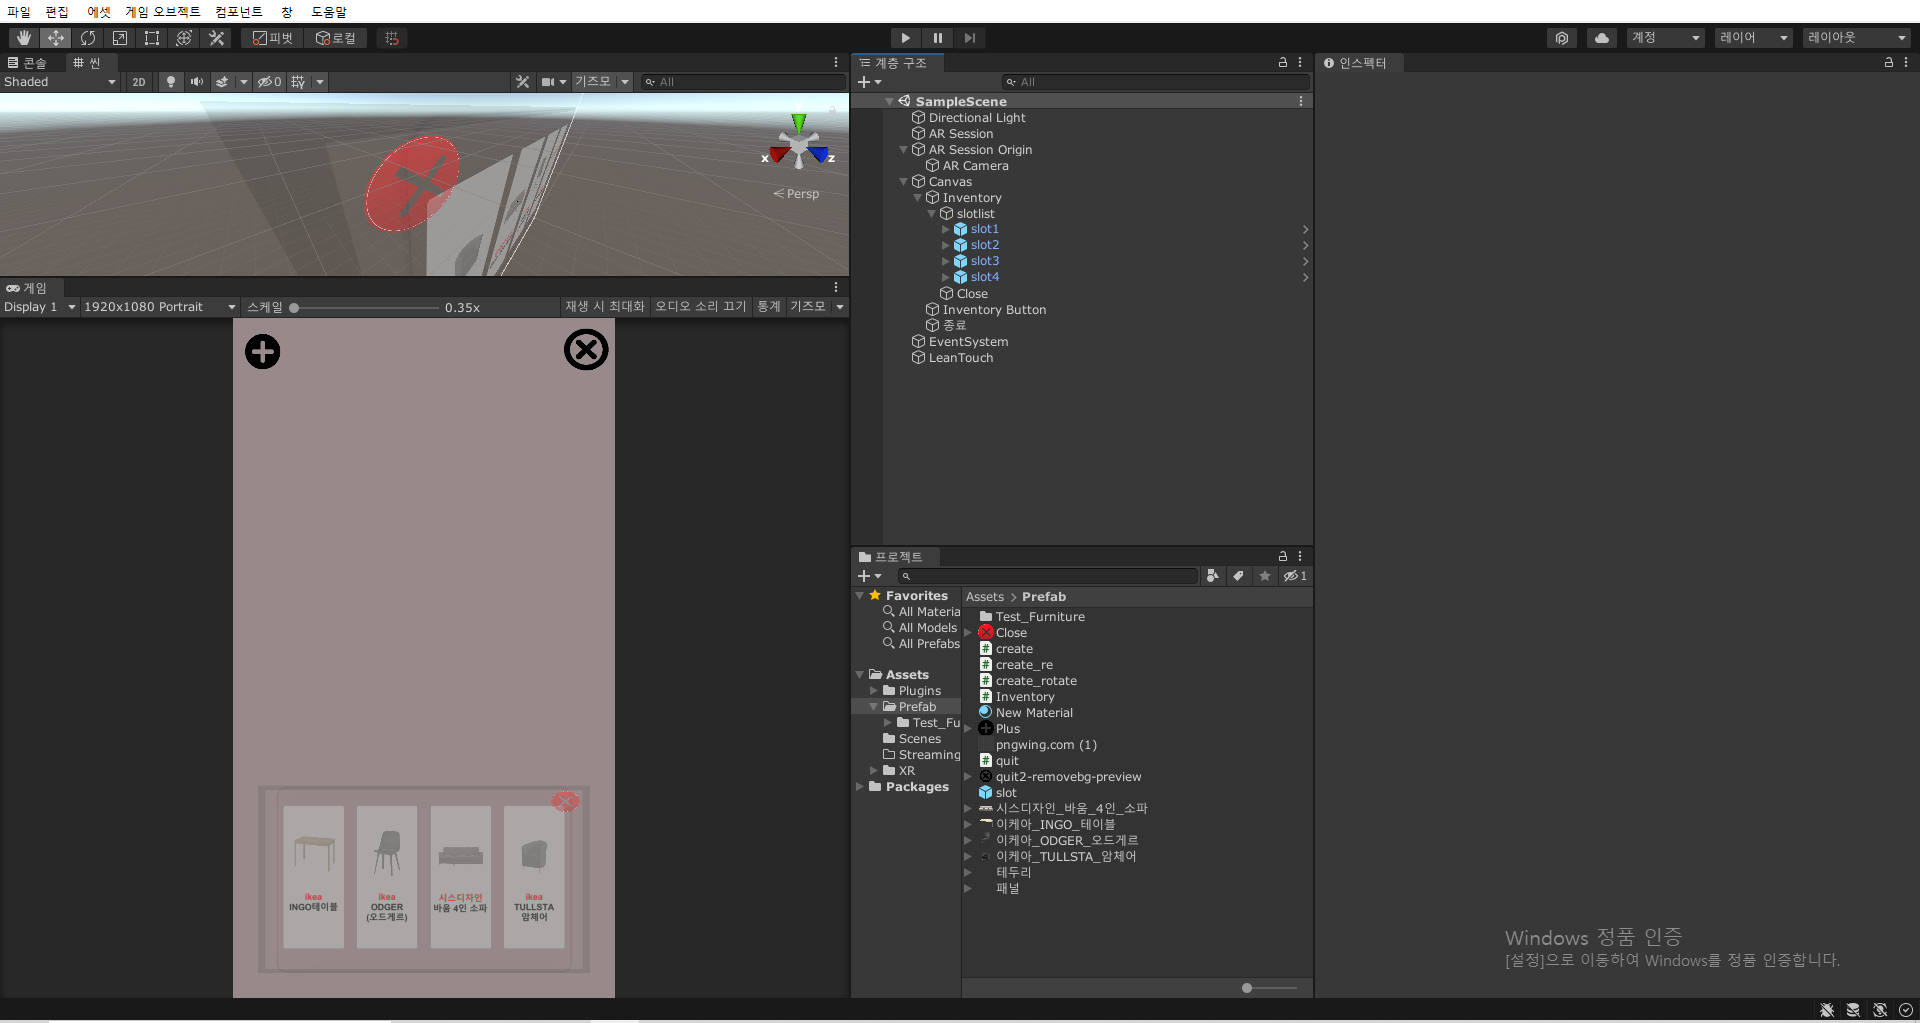Switch to the 콘솔 tab
Screen dimensions: 1920x1023
pos(28,62)
